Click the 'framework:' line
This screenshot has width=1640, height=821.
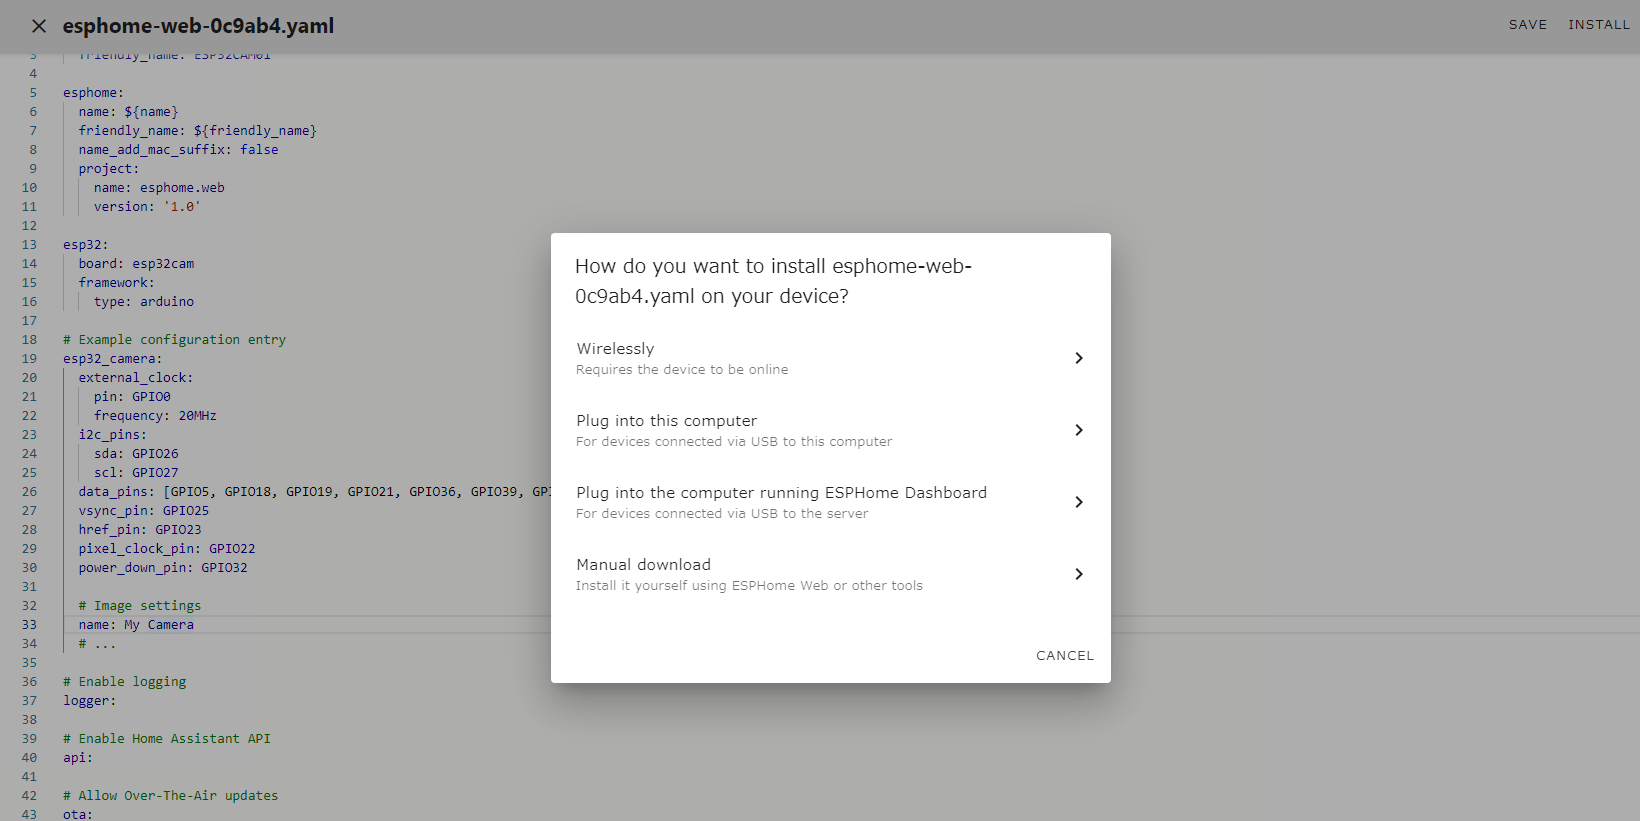tap(116, 283)
